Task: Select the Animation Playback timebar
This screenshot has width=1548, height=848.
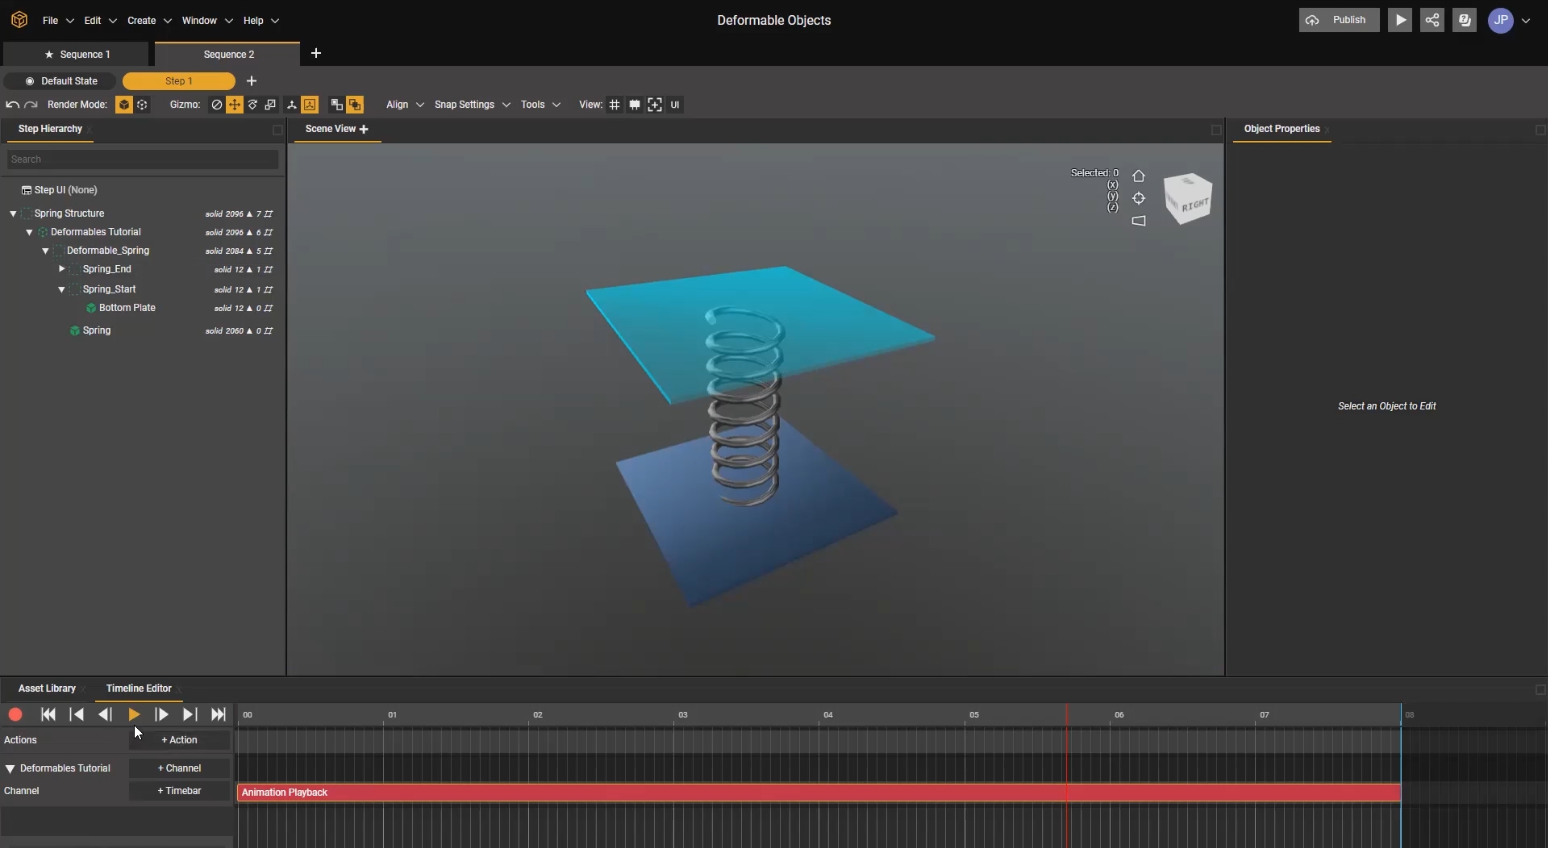Action: coord(817,792)
